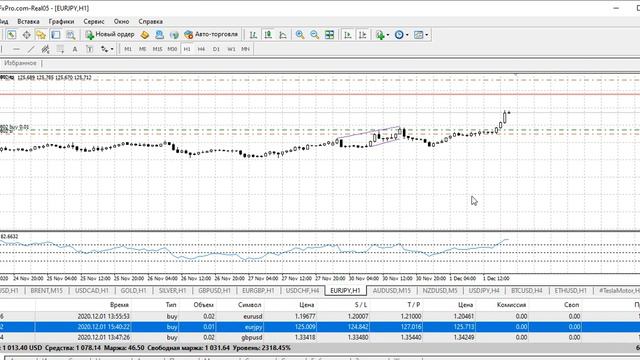Switch chart to candlestick mode
The image size is (640, 360).
268,35
